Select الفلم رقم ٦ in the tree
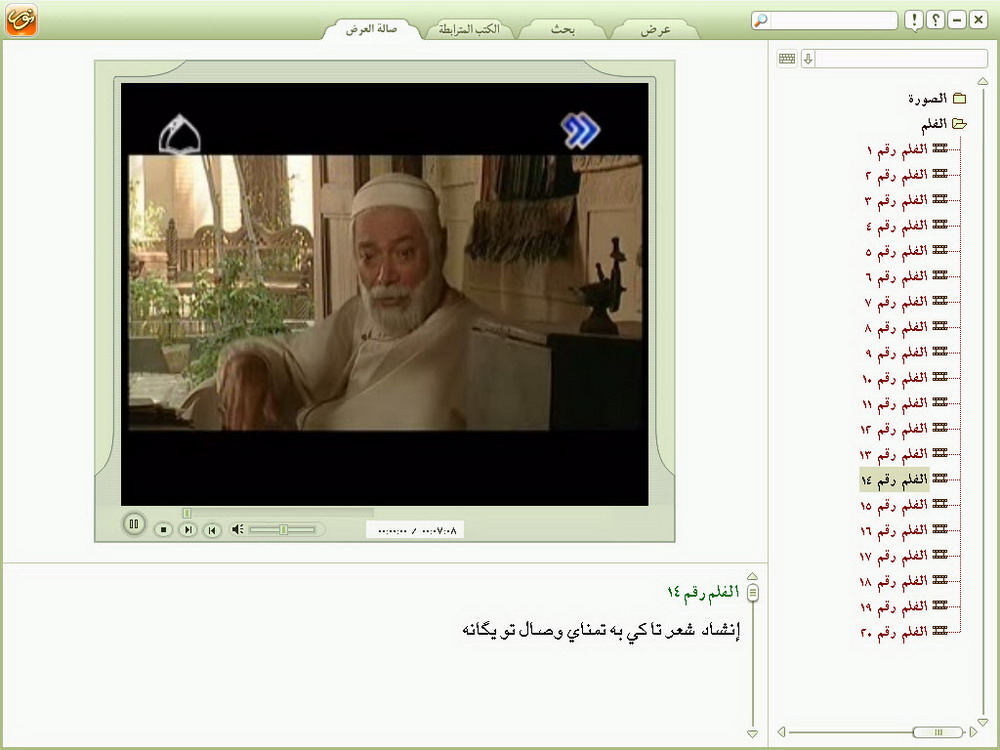The height and width of the screenshot is (750, 1000). point(897,276)
